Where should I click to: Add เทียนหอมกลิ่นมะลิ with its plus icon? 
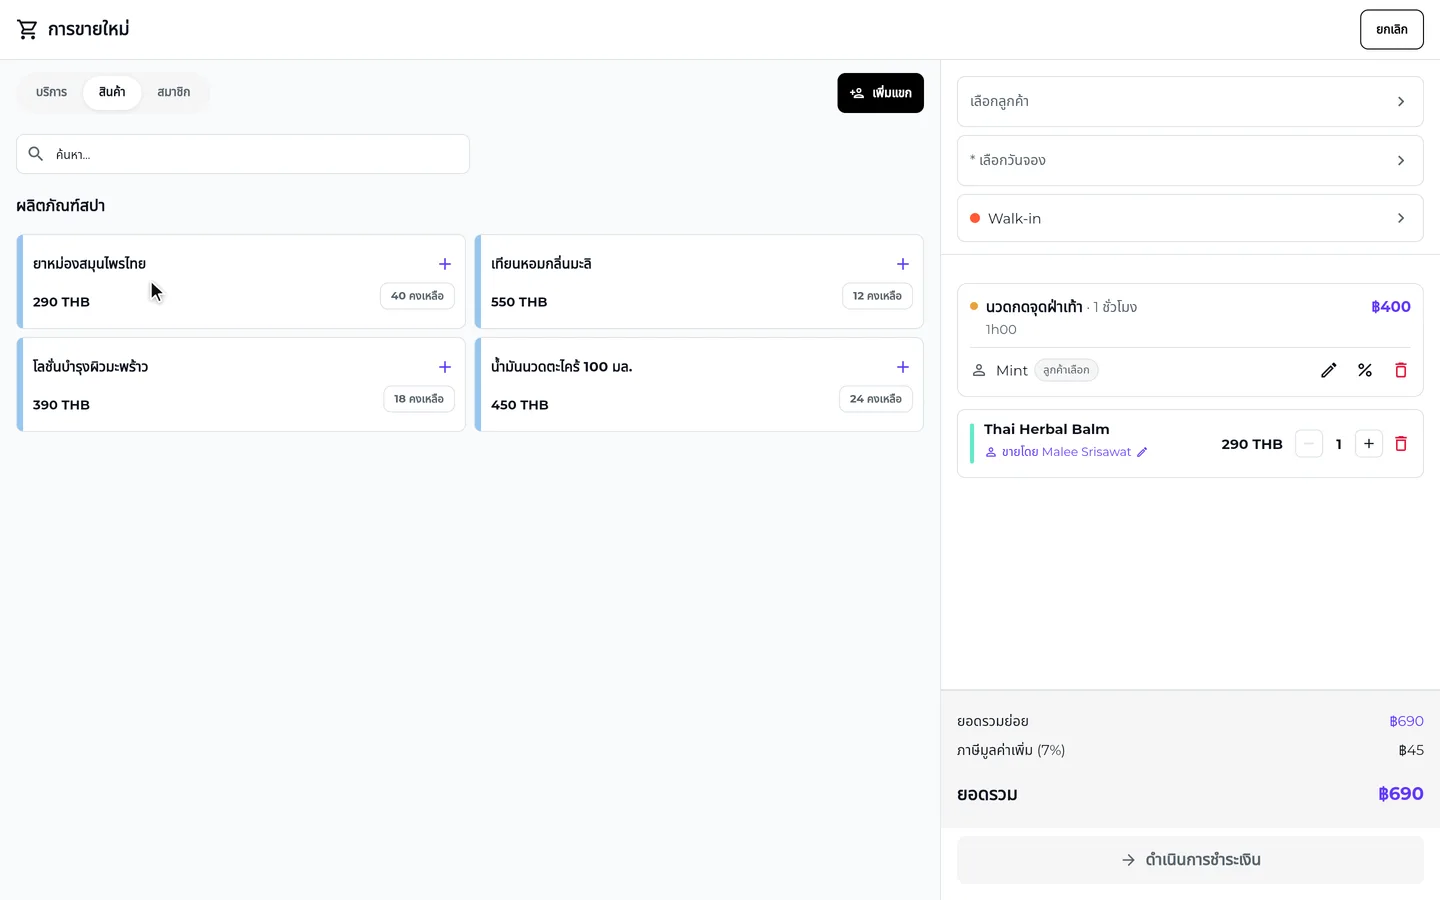coord(903,264)
